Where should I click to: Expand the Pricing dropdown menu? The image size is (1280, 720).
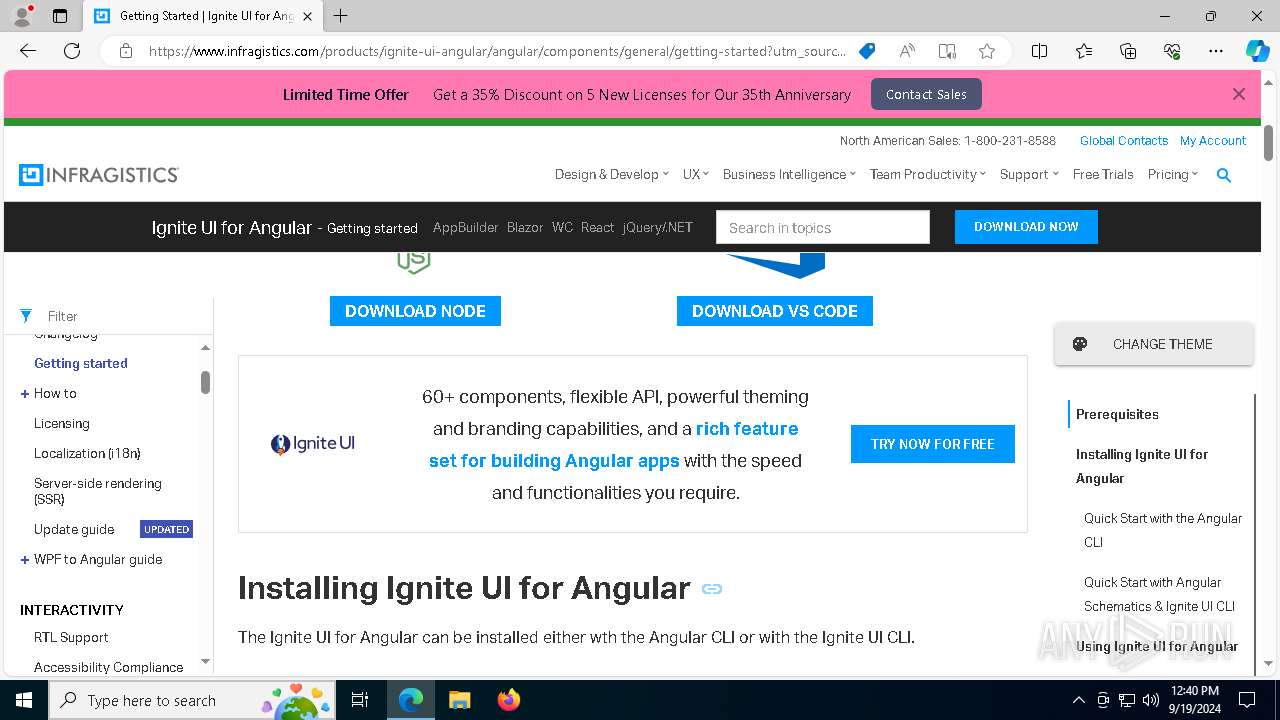1173,174
